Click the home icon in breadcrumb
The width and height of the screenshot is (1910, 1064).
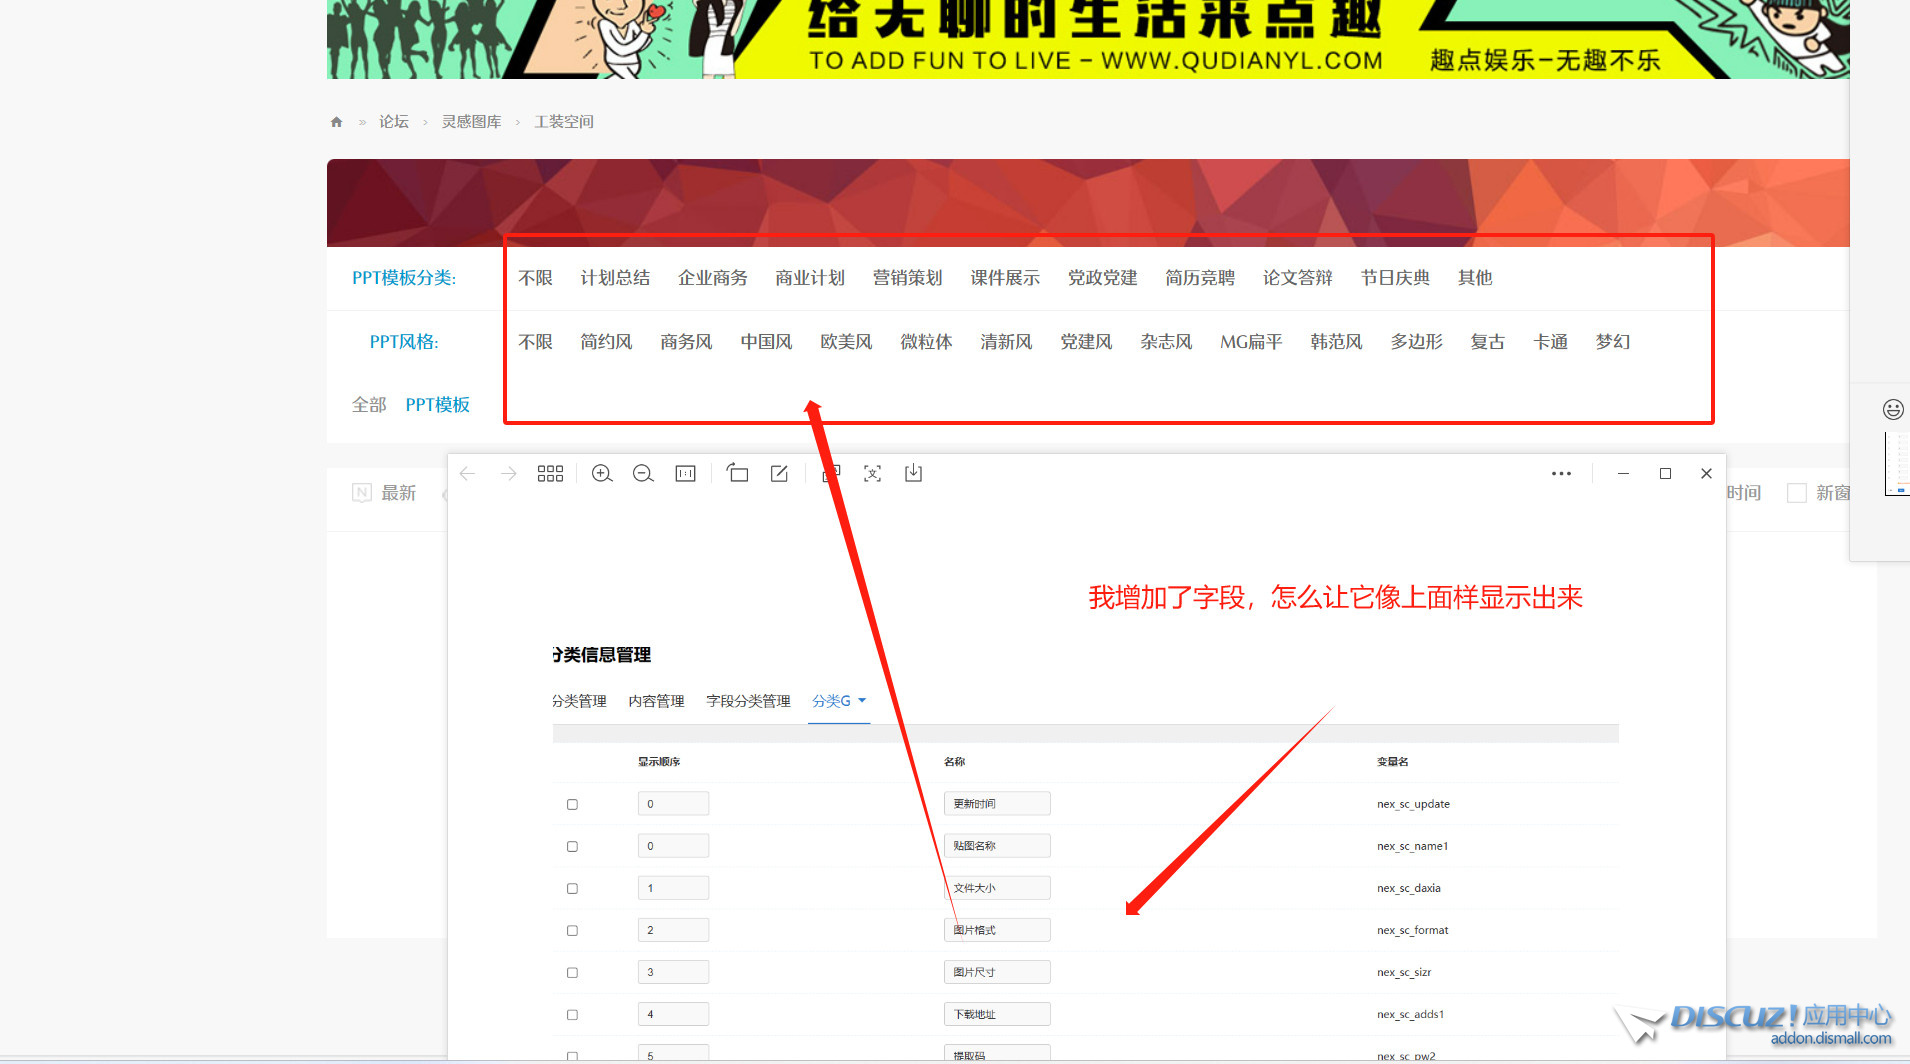336,122
